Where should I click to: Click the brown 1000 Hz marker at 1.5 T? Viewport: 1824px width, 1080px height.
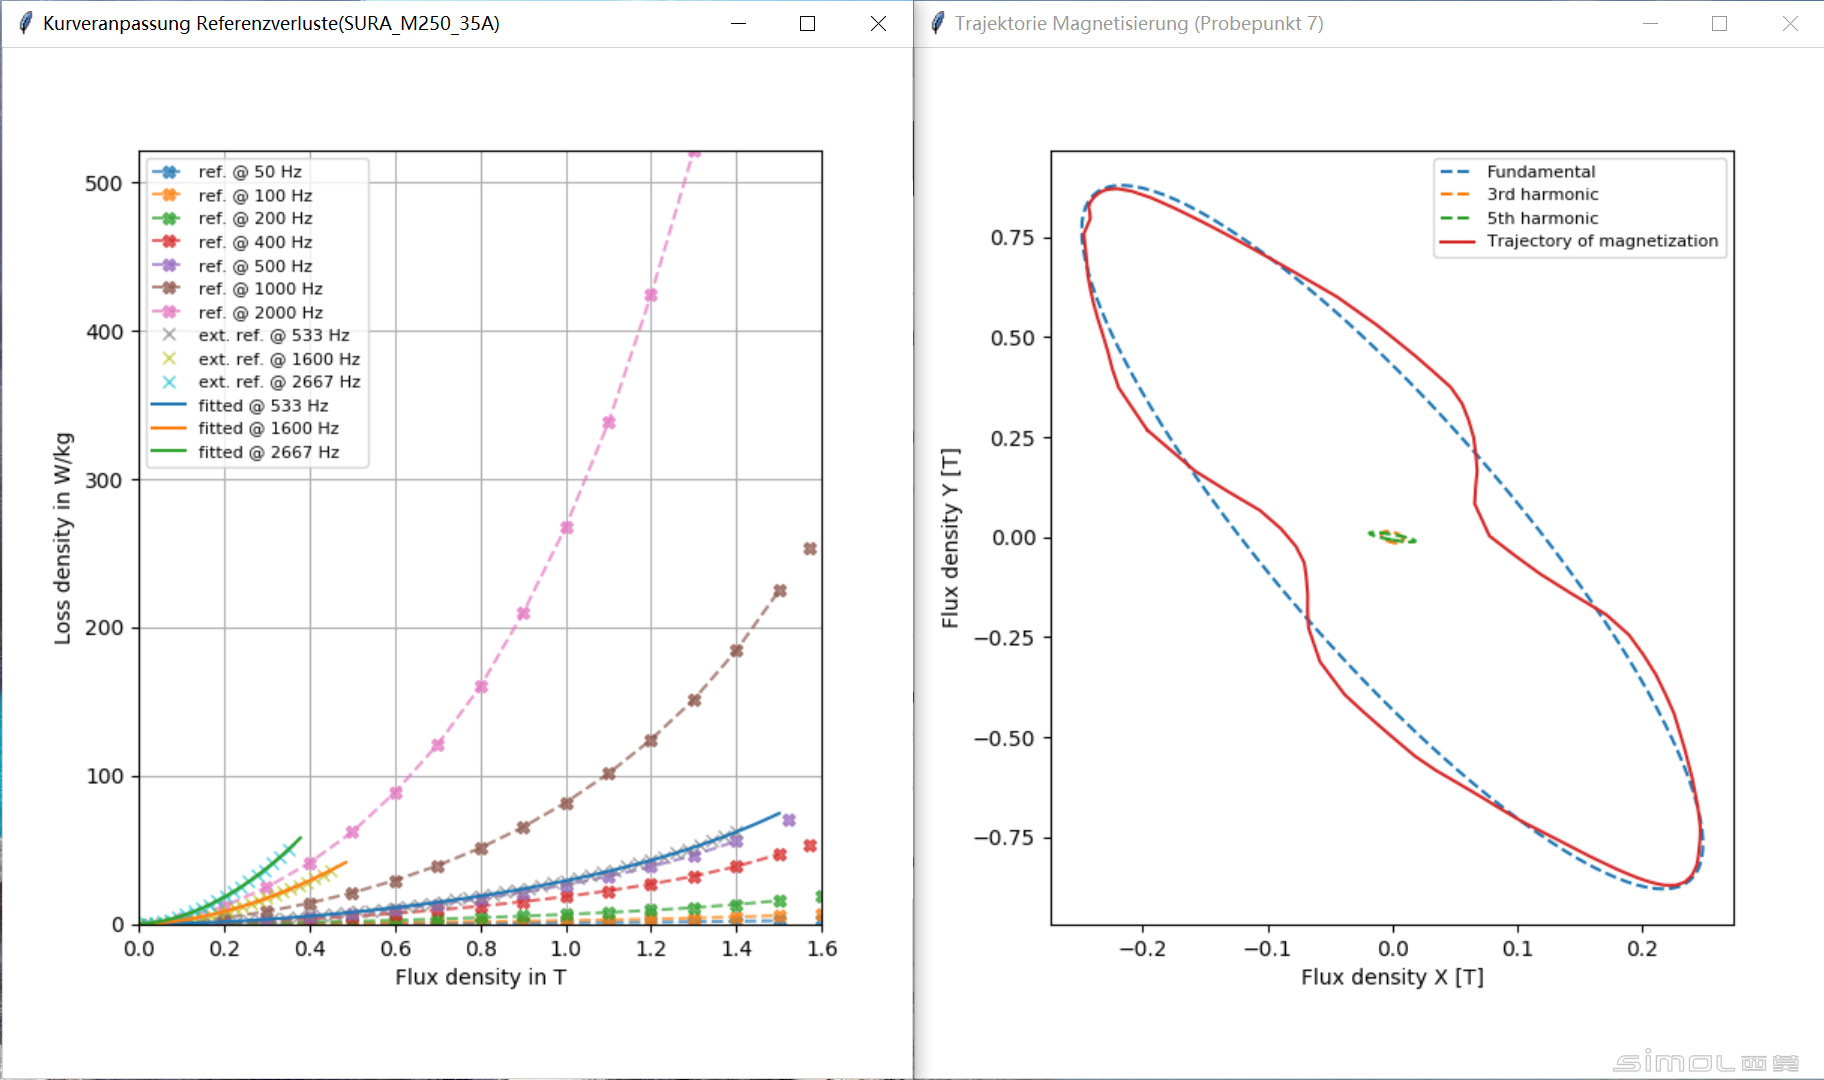[780, 591]
